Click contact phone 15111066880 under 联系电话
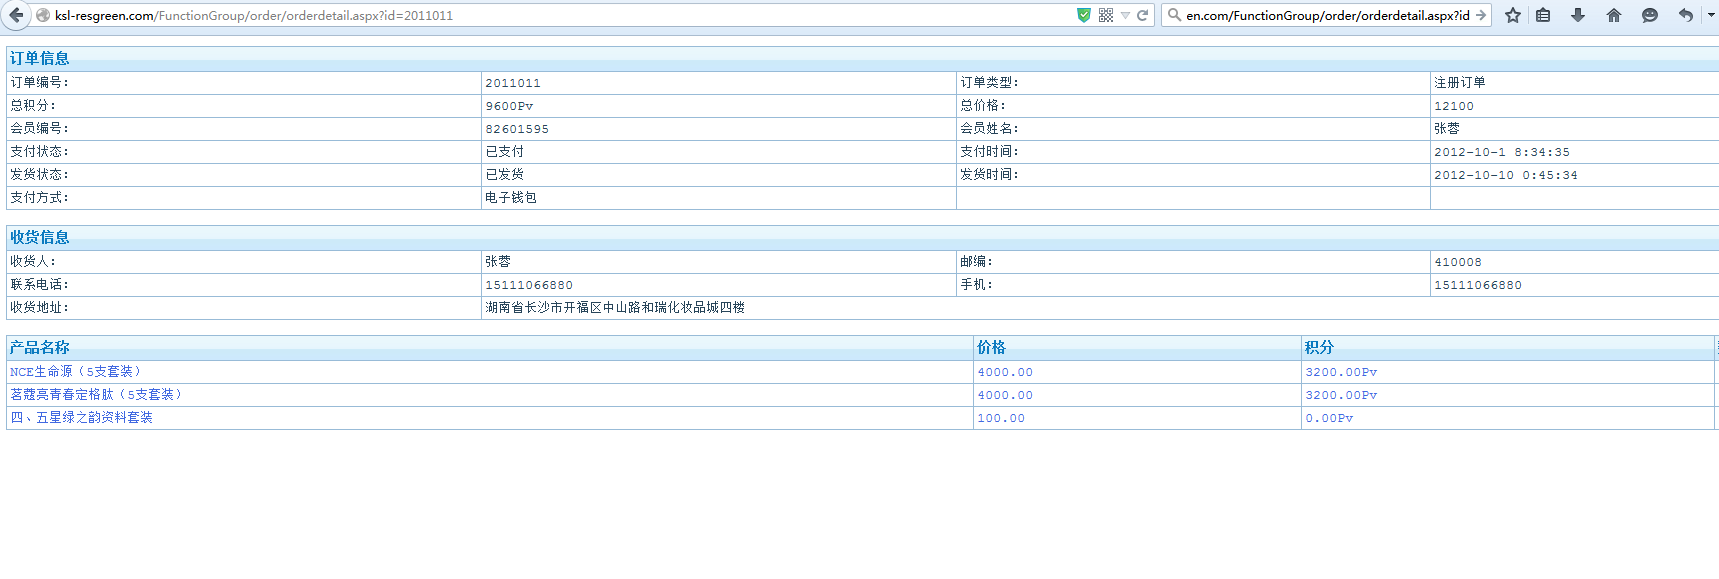 (x=529, y=285)
